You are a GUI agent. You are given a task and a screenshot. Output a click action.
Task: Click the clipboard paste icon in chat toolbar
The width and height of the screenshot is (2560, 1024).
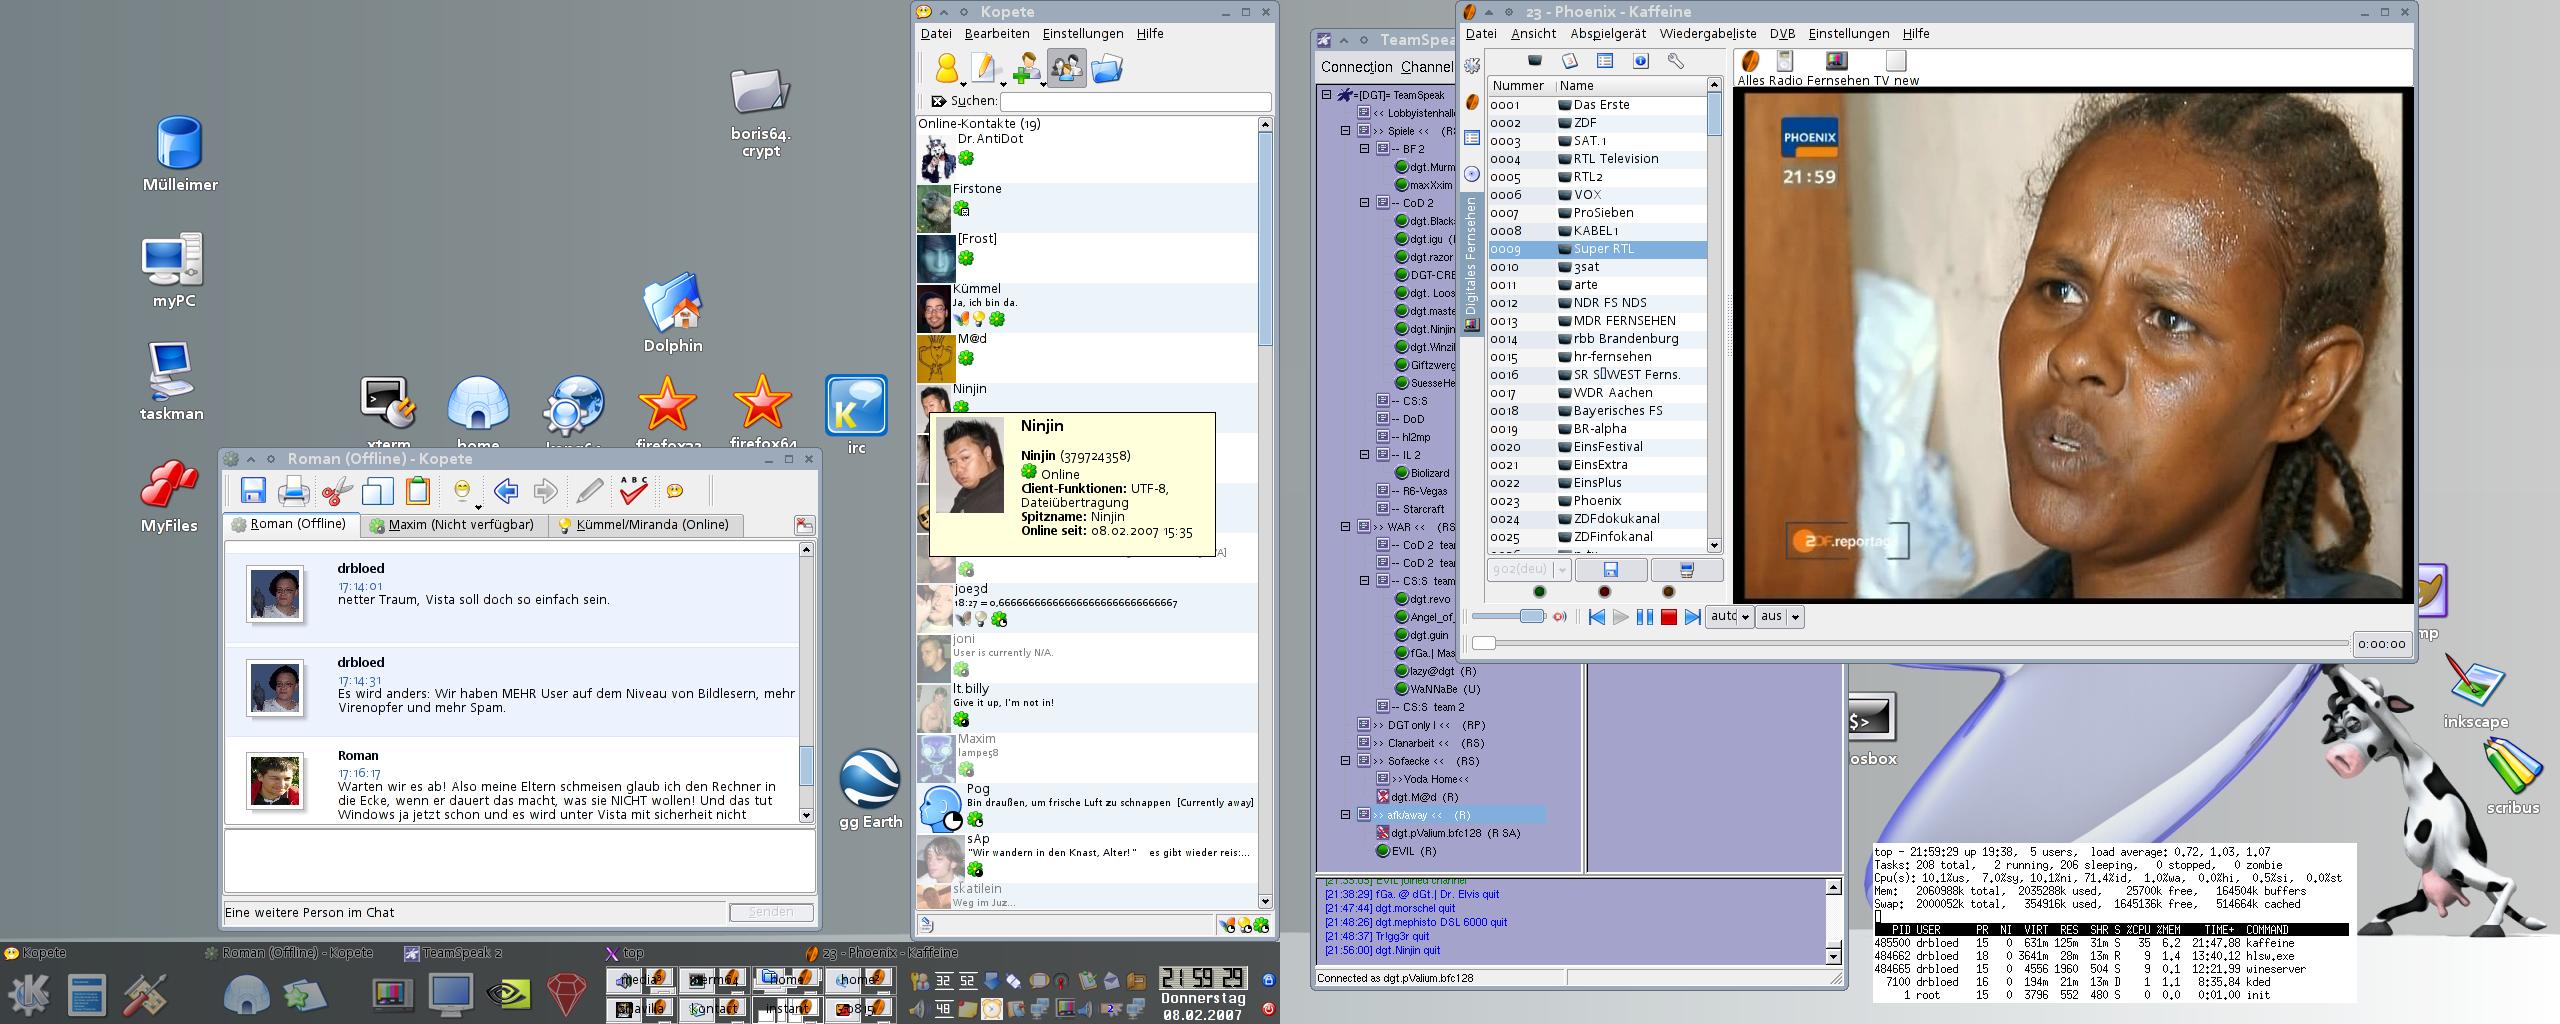point(418,491)
